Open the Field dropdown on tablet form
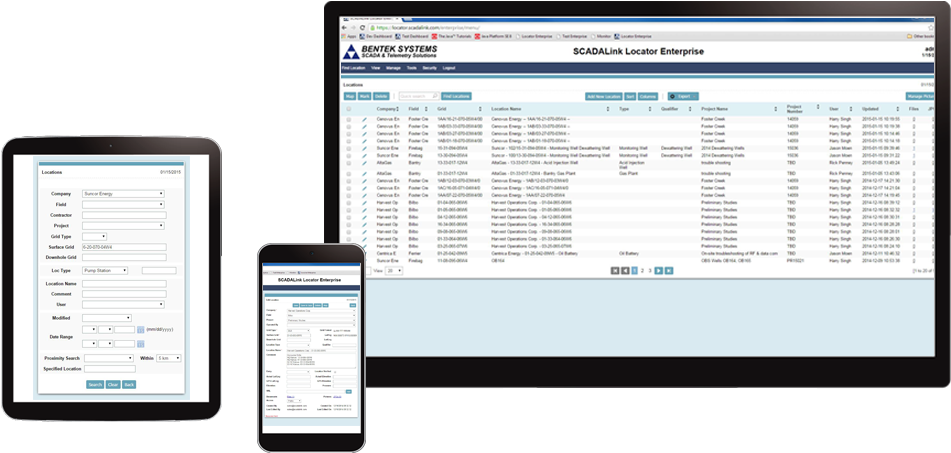This screenshot has height=453, width=951. tap(123, 204)
